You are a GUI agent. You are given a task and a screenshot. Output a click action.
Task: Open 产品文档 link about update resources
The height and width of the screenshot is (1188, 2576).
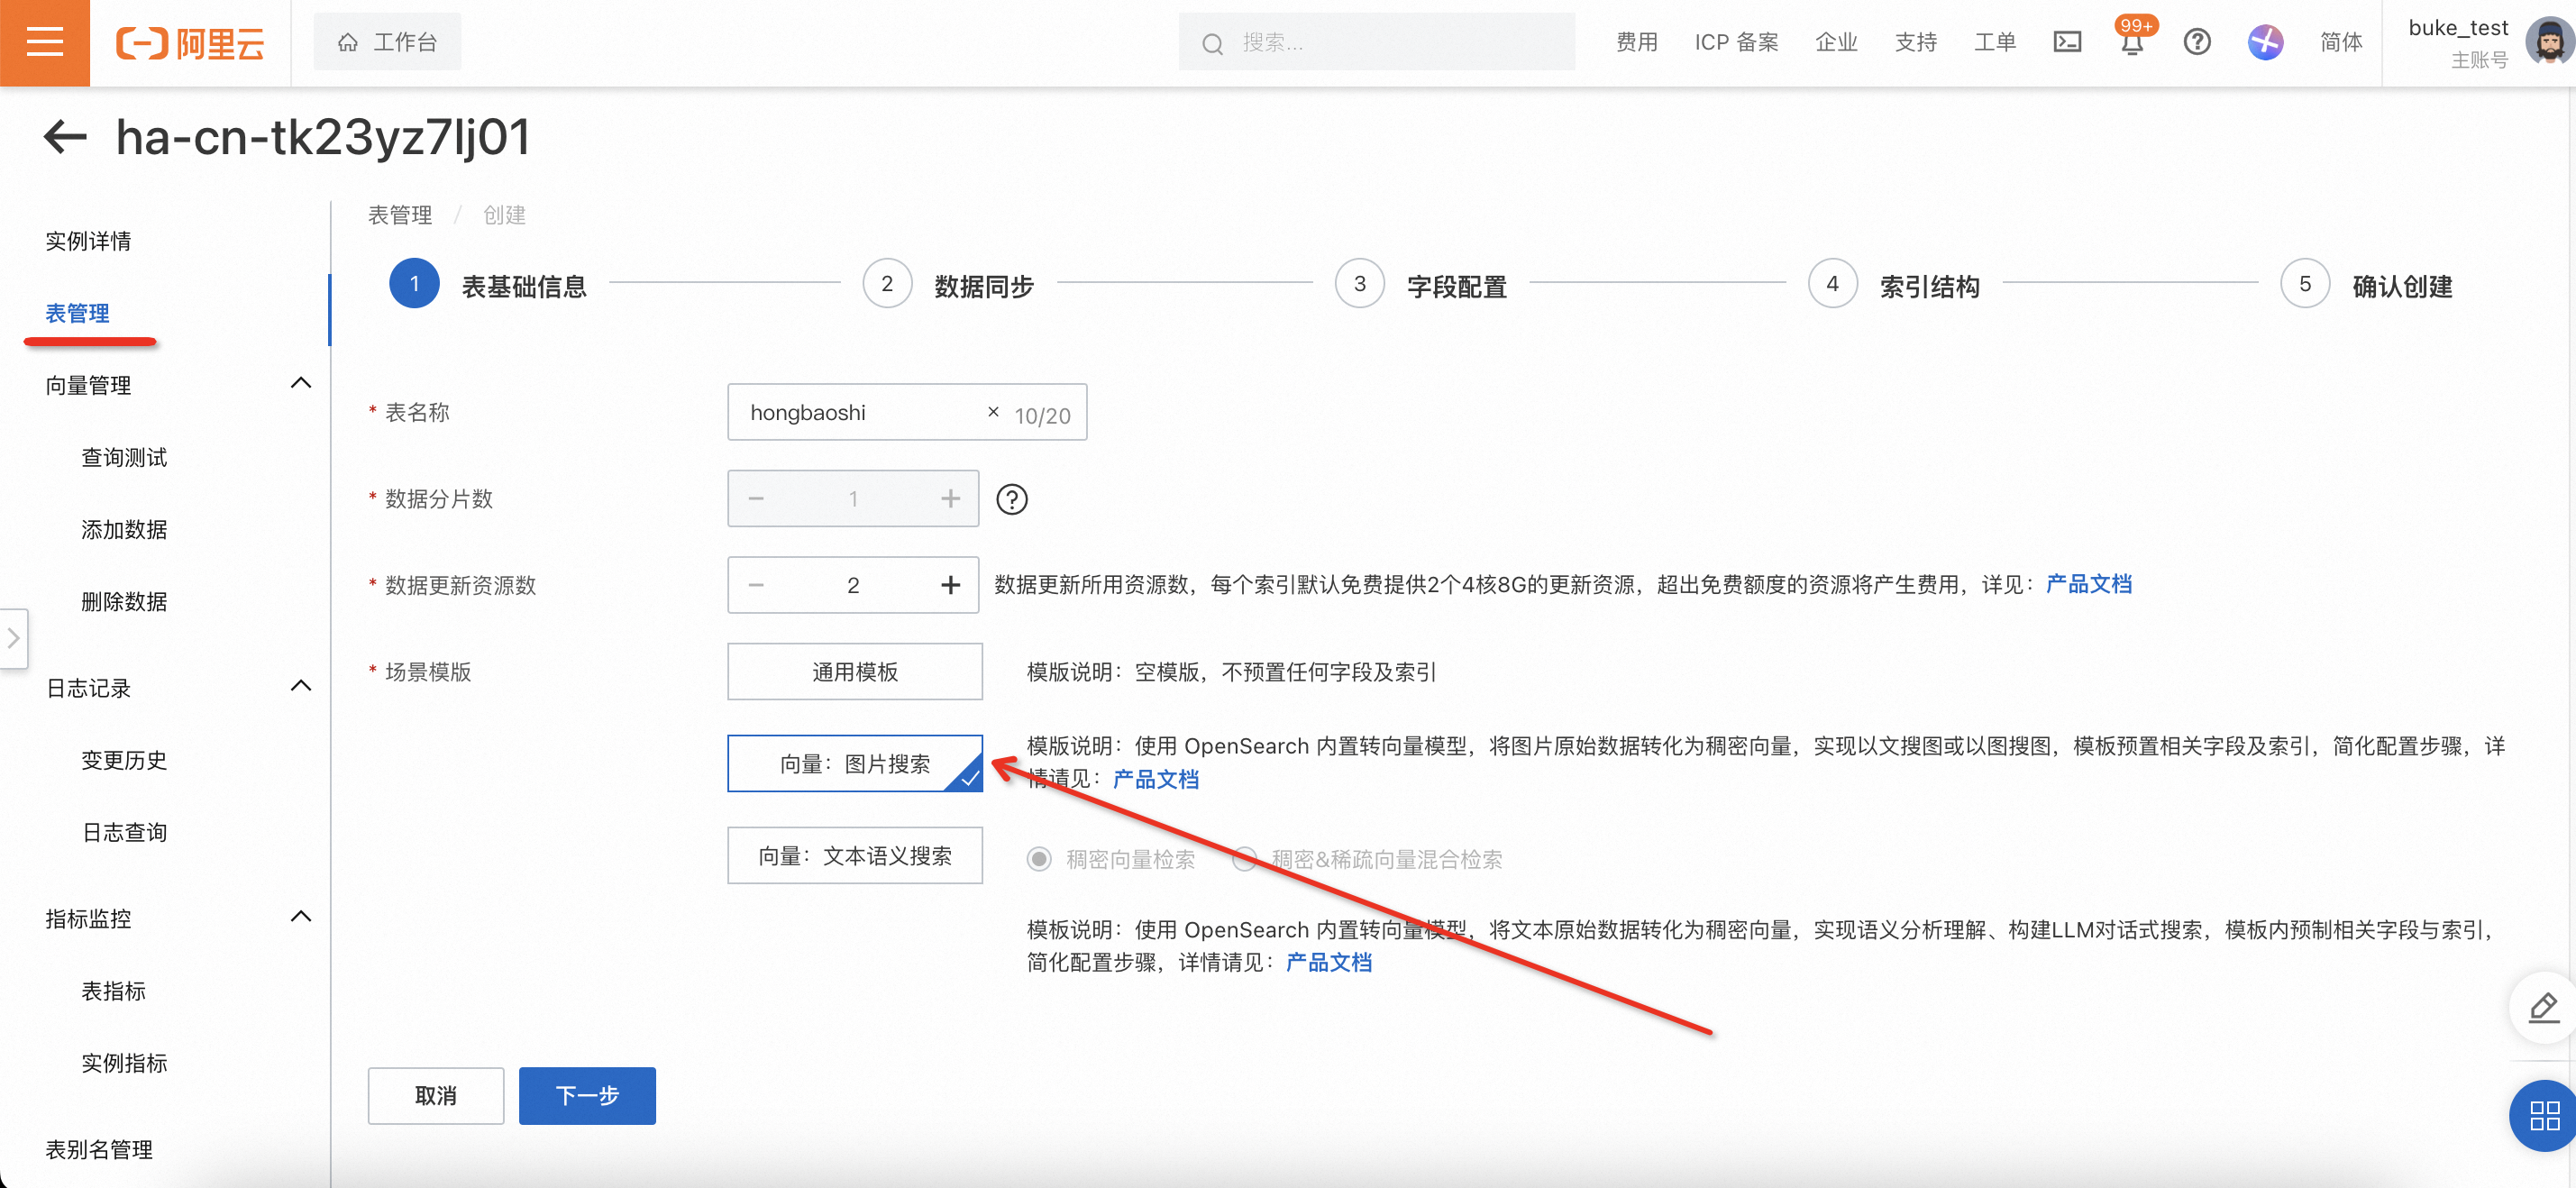(2088, 585)
